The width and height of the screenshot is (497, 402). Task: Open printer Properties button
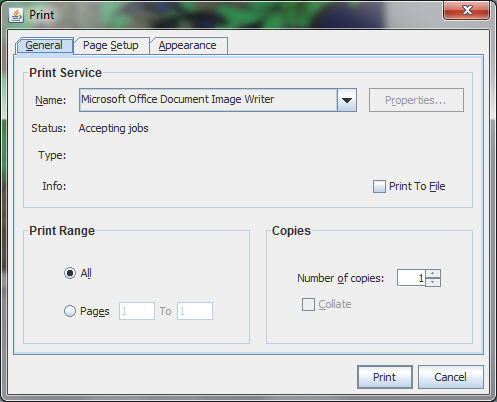pyautogui.click(x=416, y=100)
